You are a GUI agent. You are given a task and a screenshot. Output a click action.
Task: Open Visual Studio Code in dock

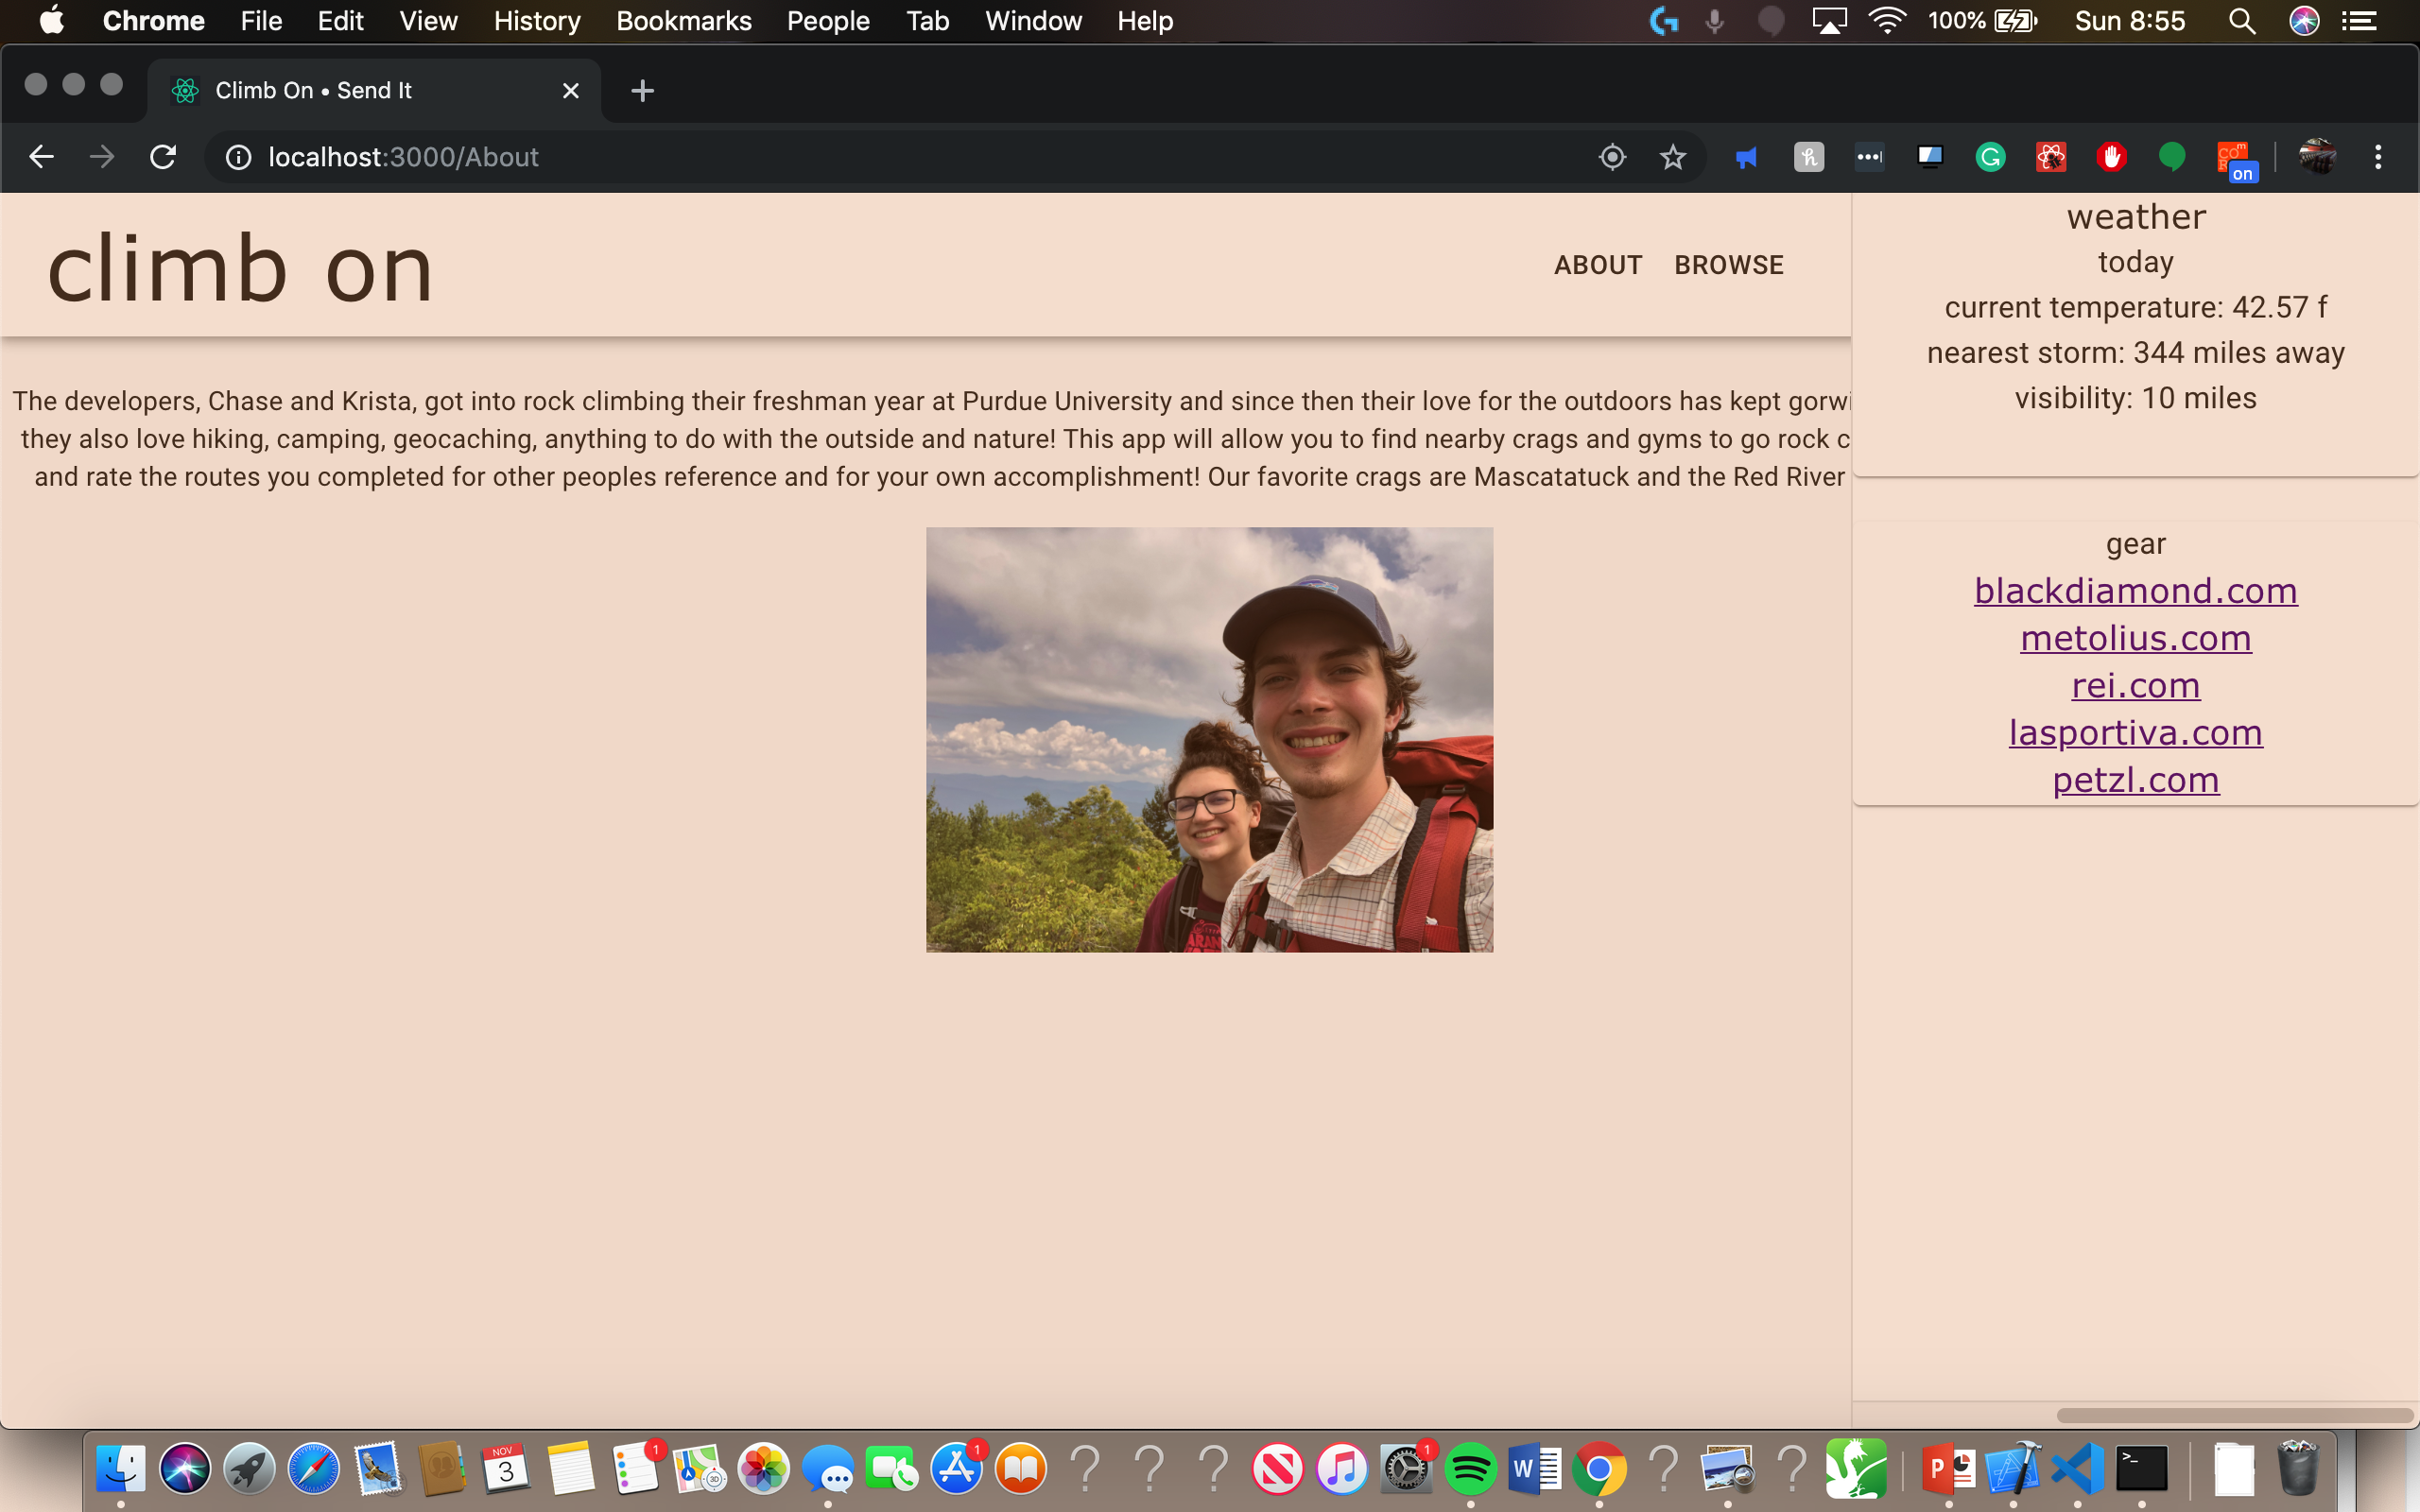click(x=2077, y=1469)
